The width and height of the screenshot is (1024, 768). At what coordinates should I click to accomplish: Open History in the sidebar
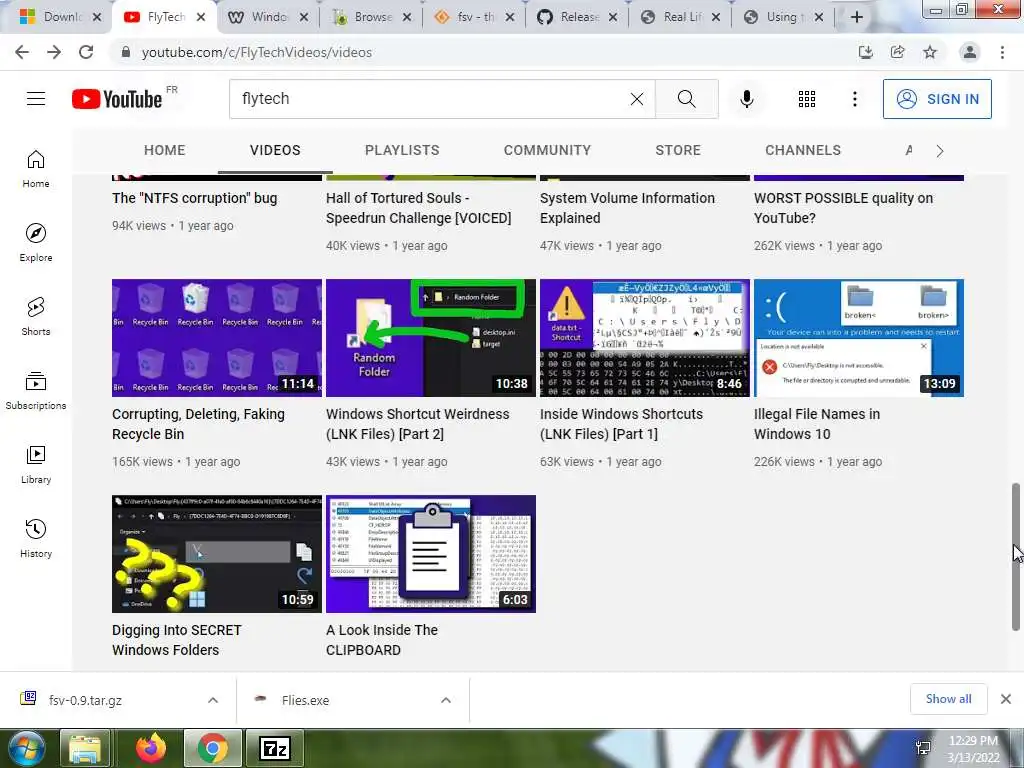point(36,539)
